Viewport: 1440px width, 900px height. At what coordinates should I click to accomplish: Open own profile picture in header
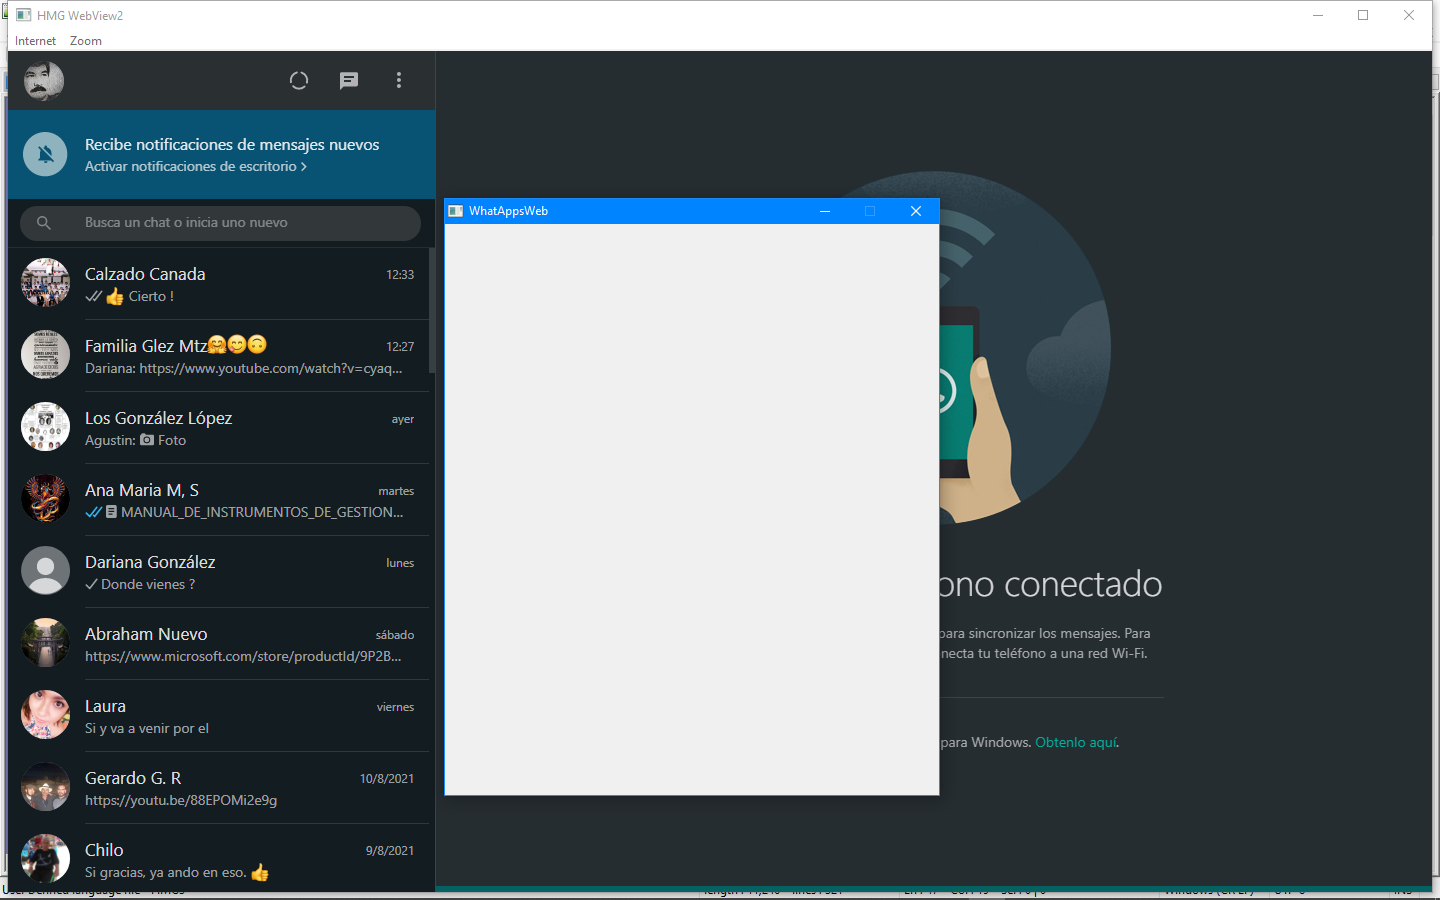point(44,81)
